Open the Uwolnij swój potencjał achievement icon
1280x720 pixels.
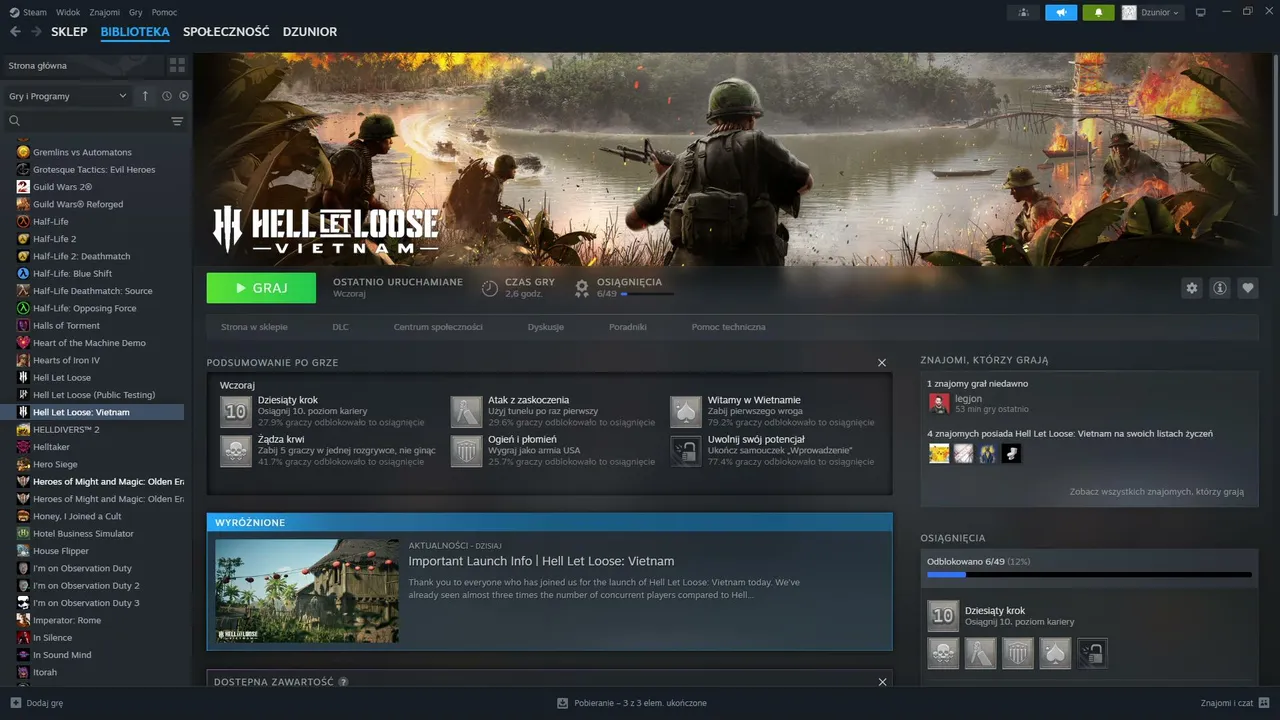[x=686, y=451]
